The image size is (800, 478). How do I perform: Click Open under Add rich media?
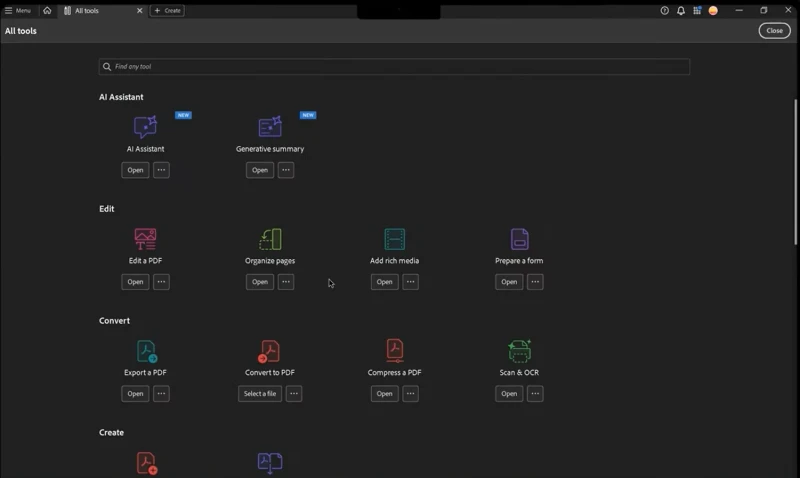pos(384,282)
